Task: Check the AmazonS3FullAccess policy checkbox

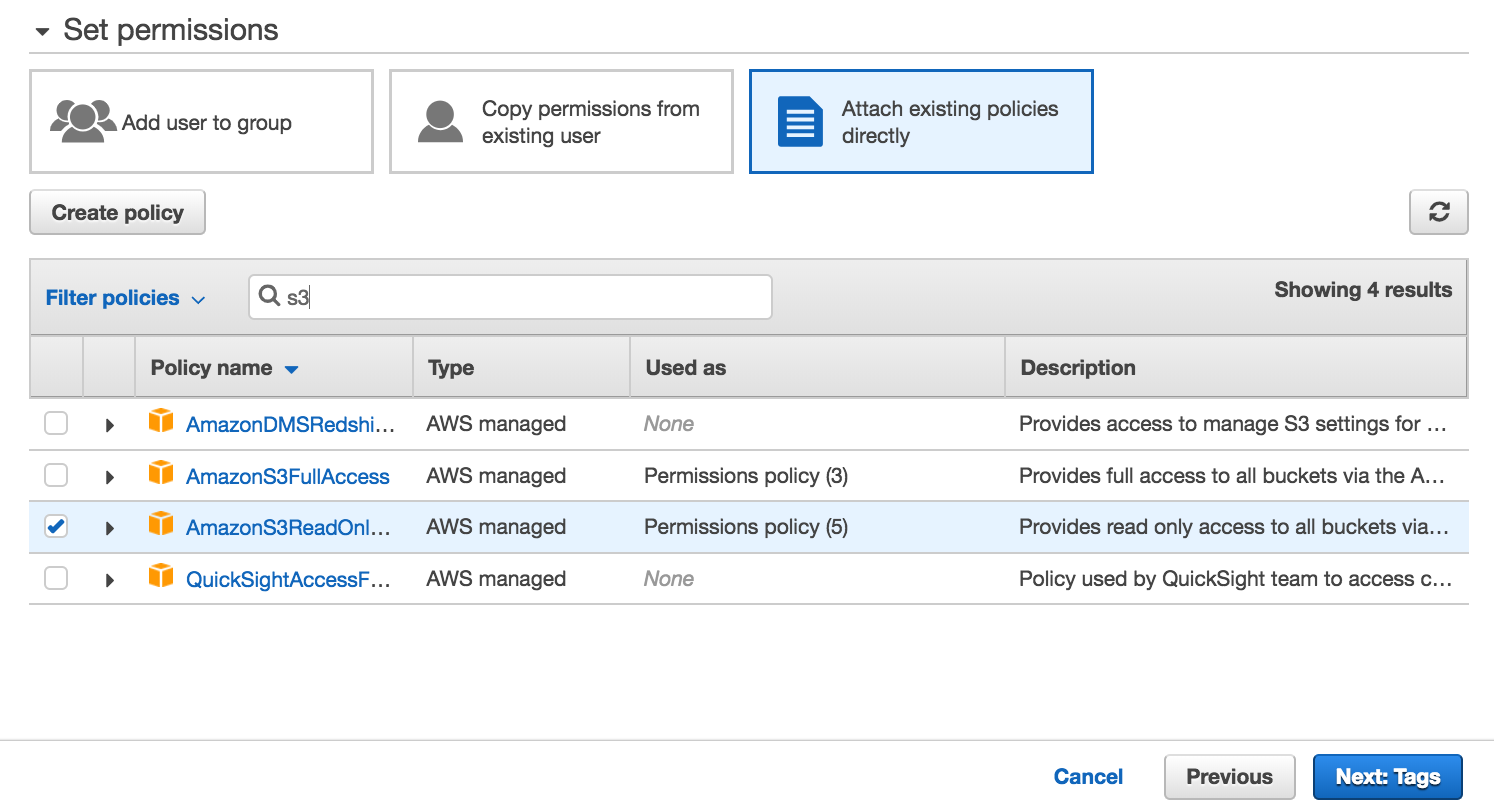Action: tap(55, 474)
